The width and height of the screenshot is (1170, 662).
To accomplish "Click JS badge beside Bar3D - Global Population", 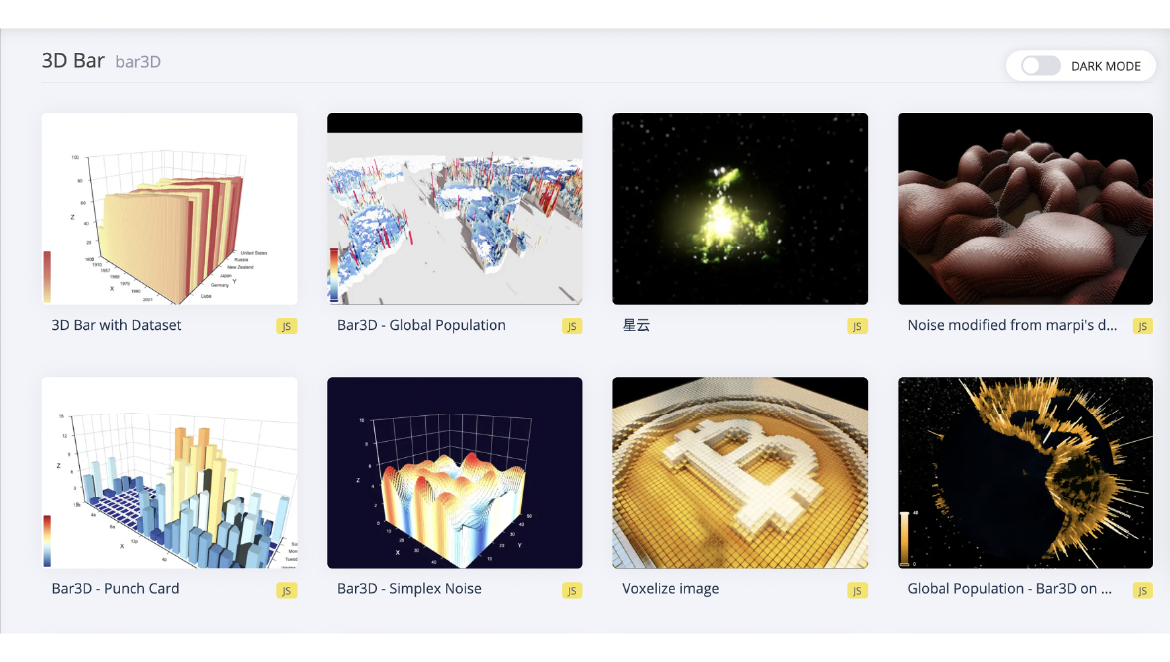I will pyautogui.click(x=572, y=326).
